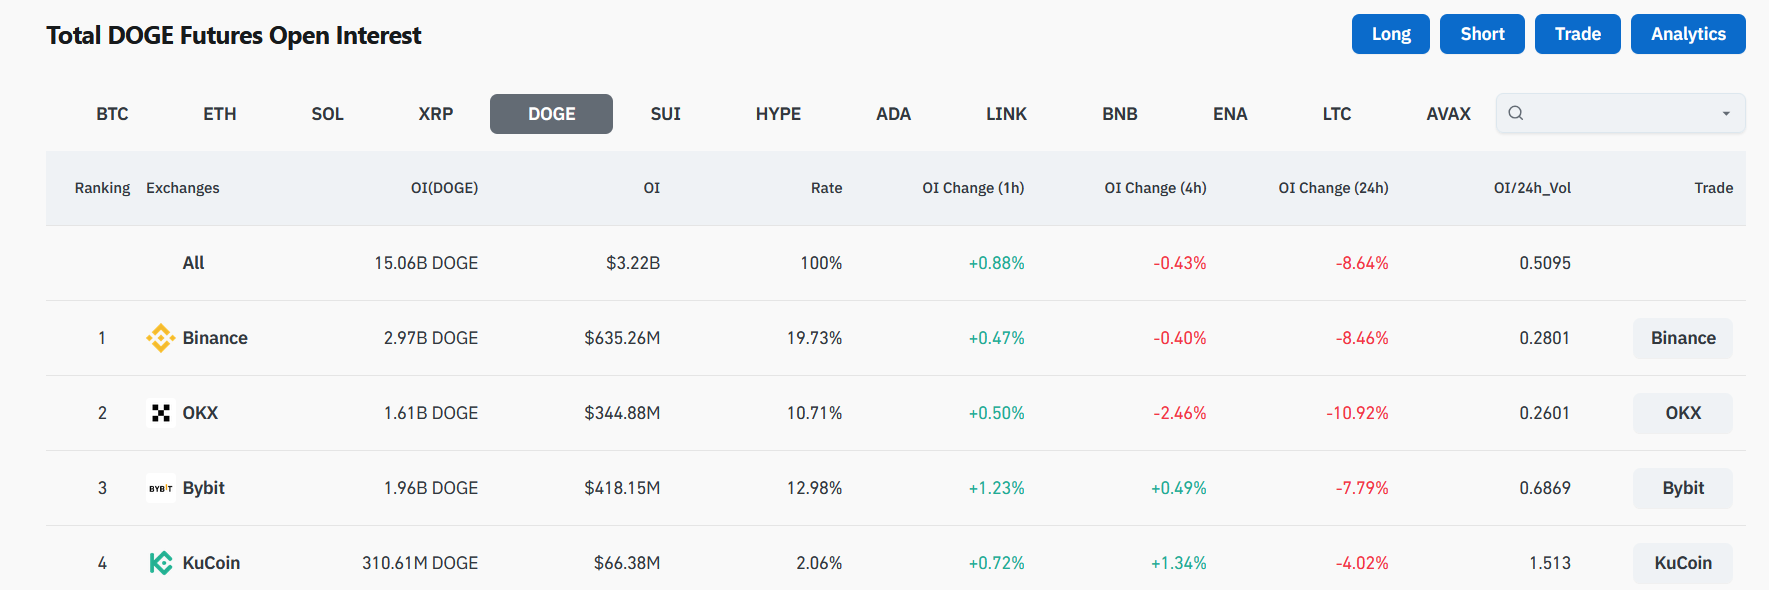
Task: Click the Binance logo icon
Action: [160, 338]
